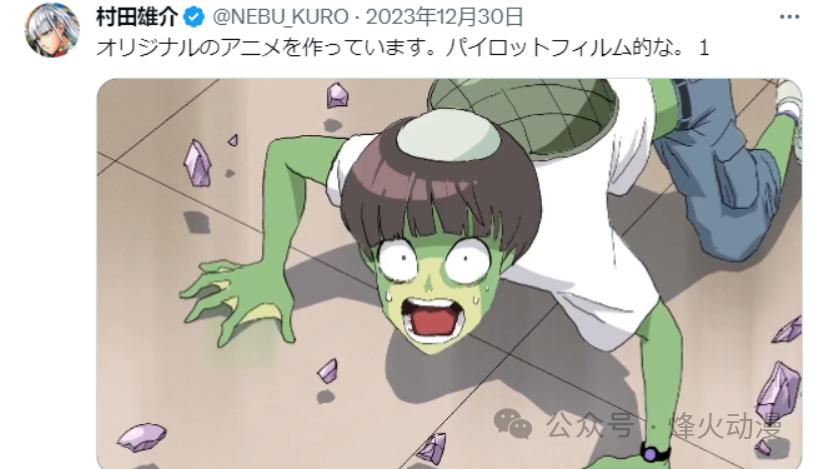Click the WeChat logo watermark

coord(512,423)
